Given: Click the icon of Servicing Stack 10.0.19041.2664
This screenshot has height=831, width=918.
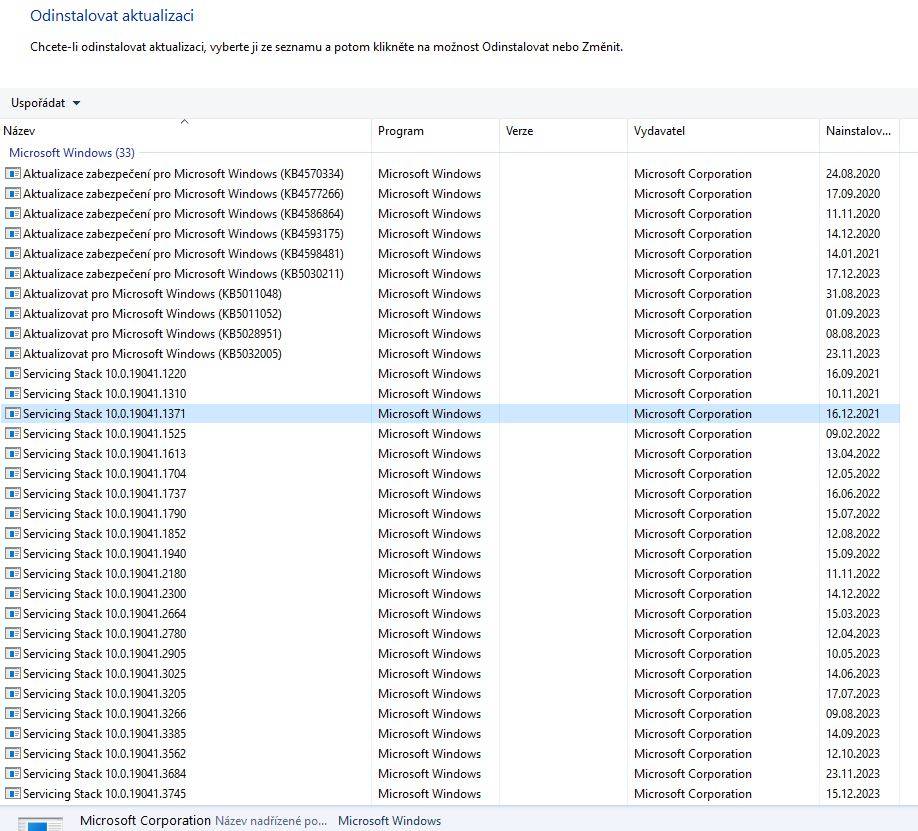Looking at the screenshot, I should pos(13,614).
